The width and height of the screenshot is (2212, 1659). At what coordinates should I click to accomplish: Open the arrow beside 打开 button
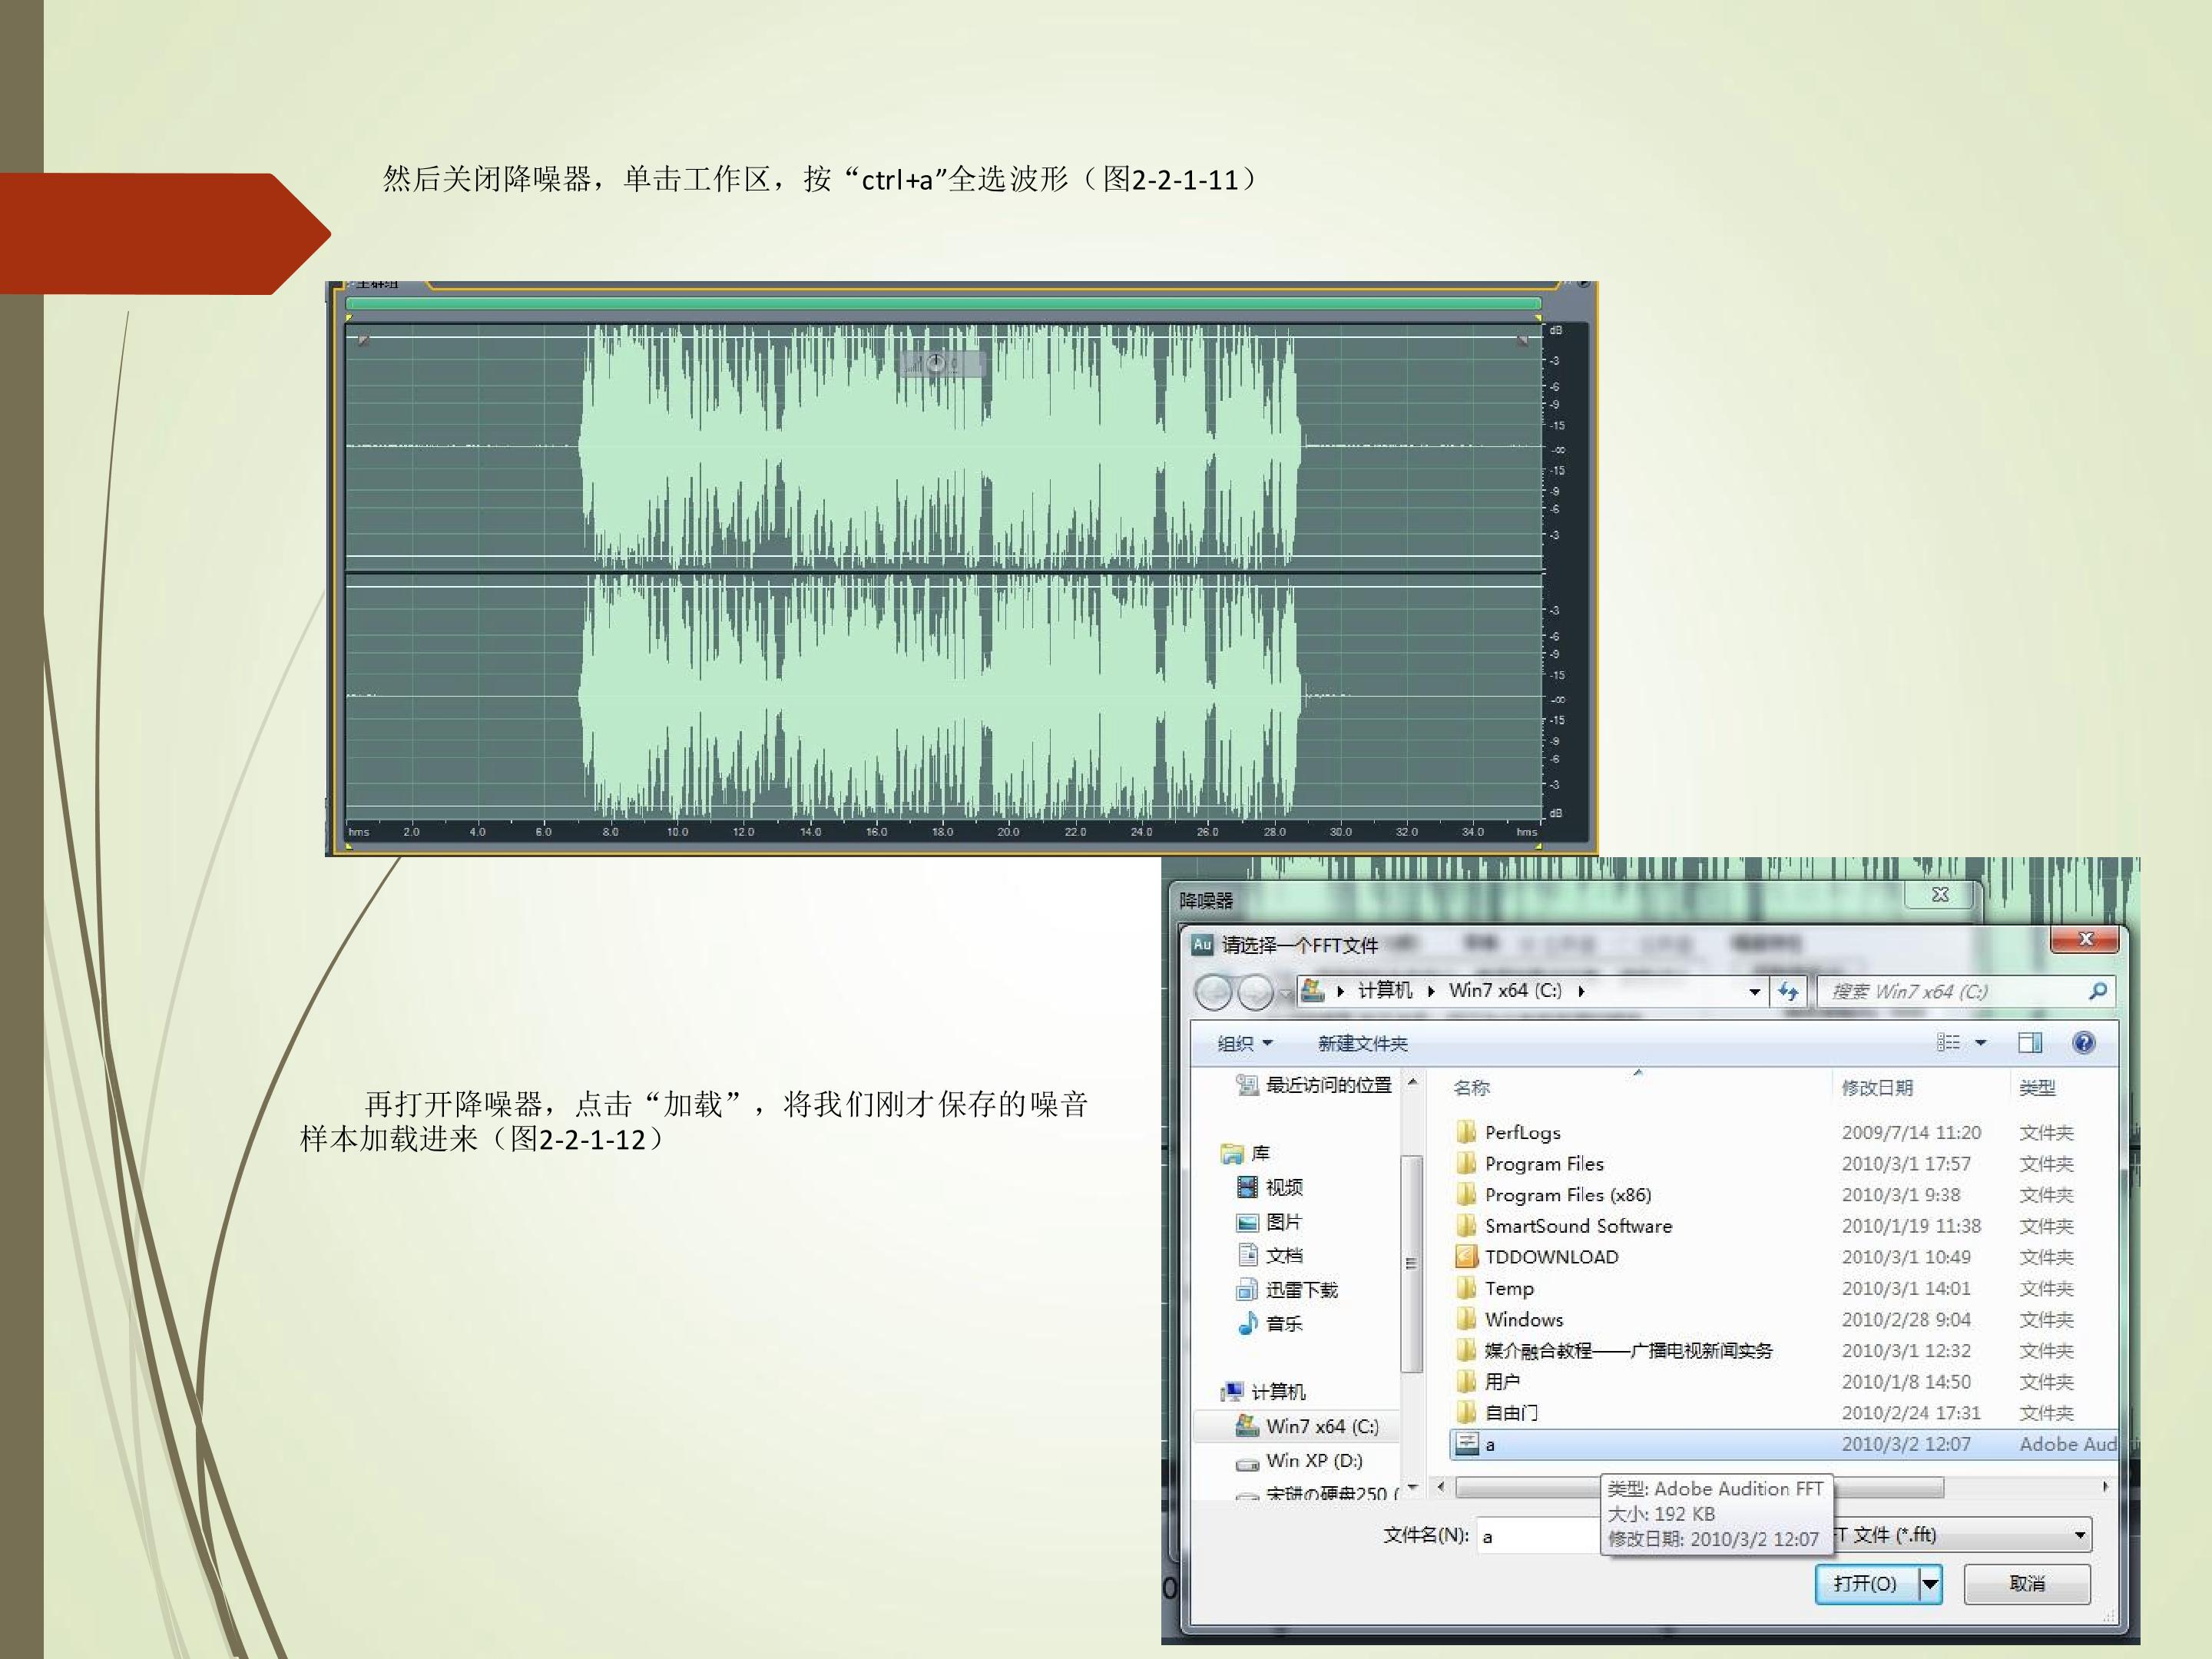point(1930,1583)
